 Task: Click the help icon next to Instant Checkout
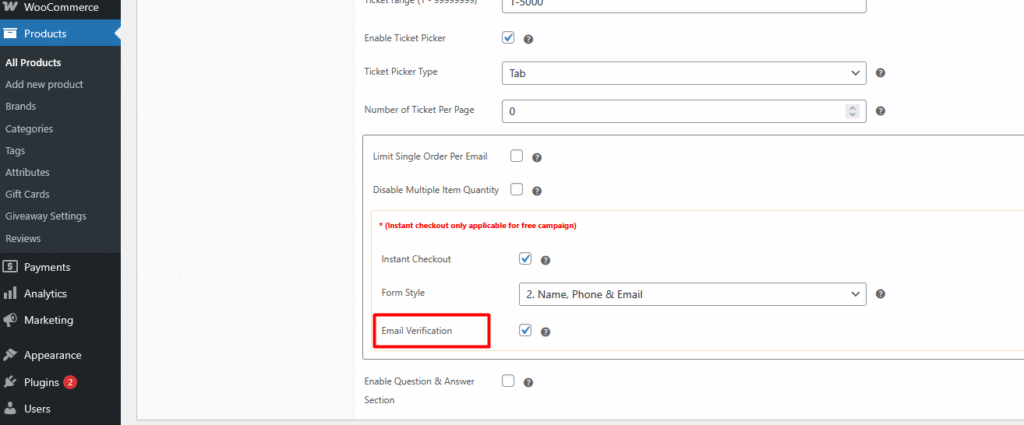point(545,260)
